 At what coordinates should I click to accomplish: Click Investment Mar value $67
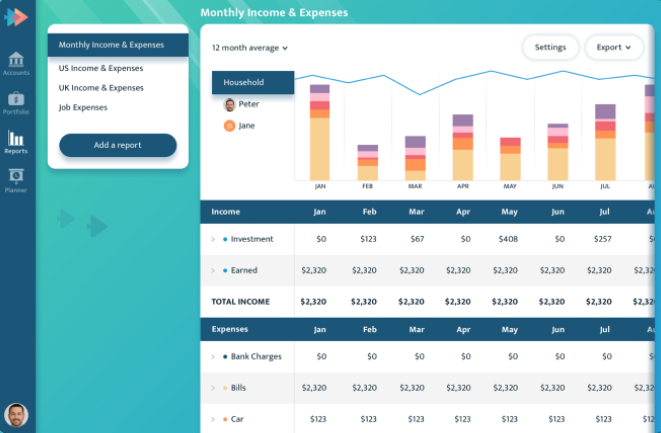coord(417,239)
